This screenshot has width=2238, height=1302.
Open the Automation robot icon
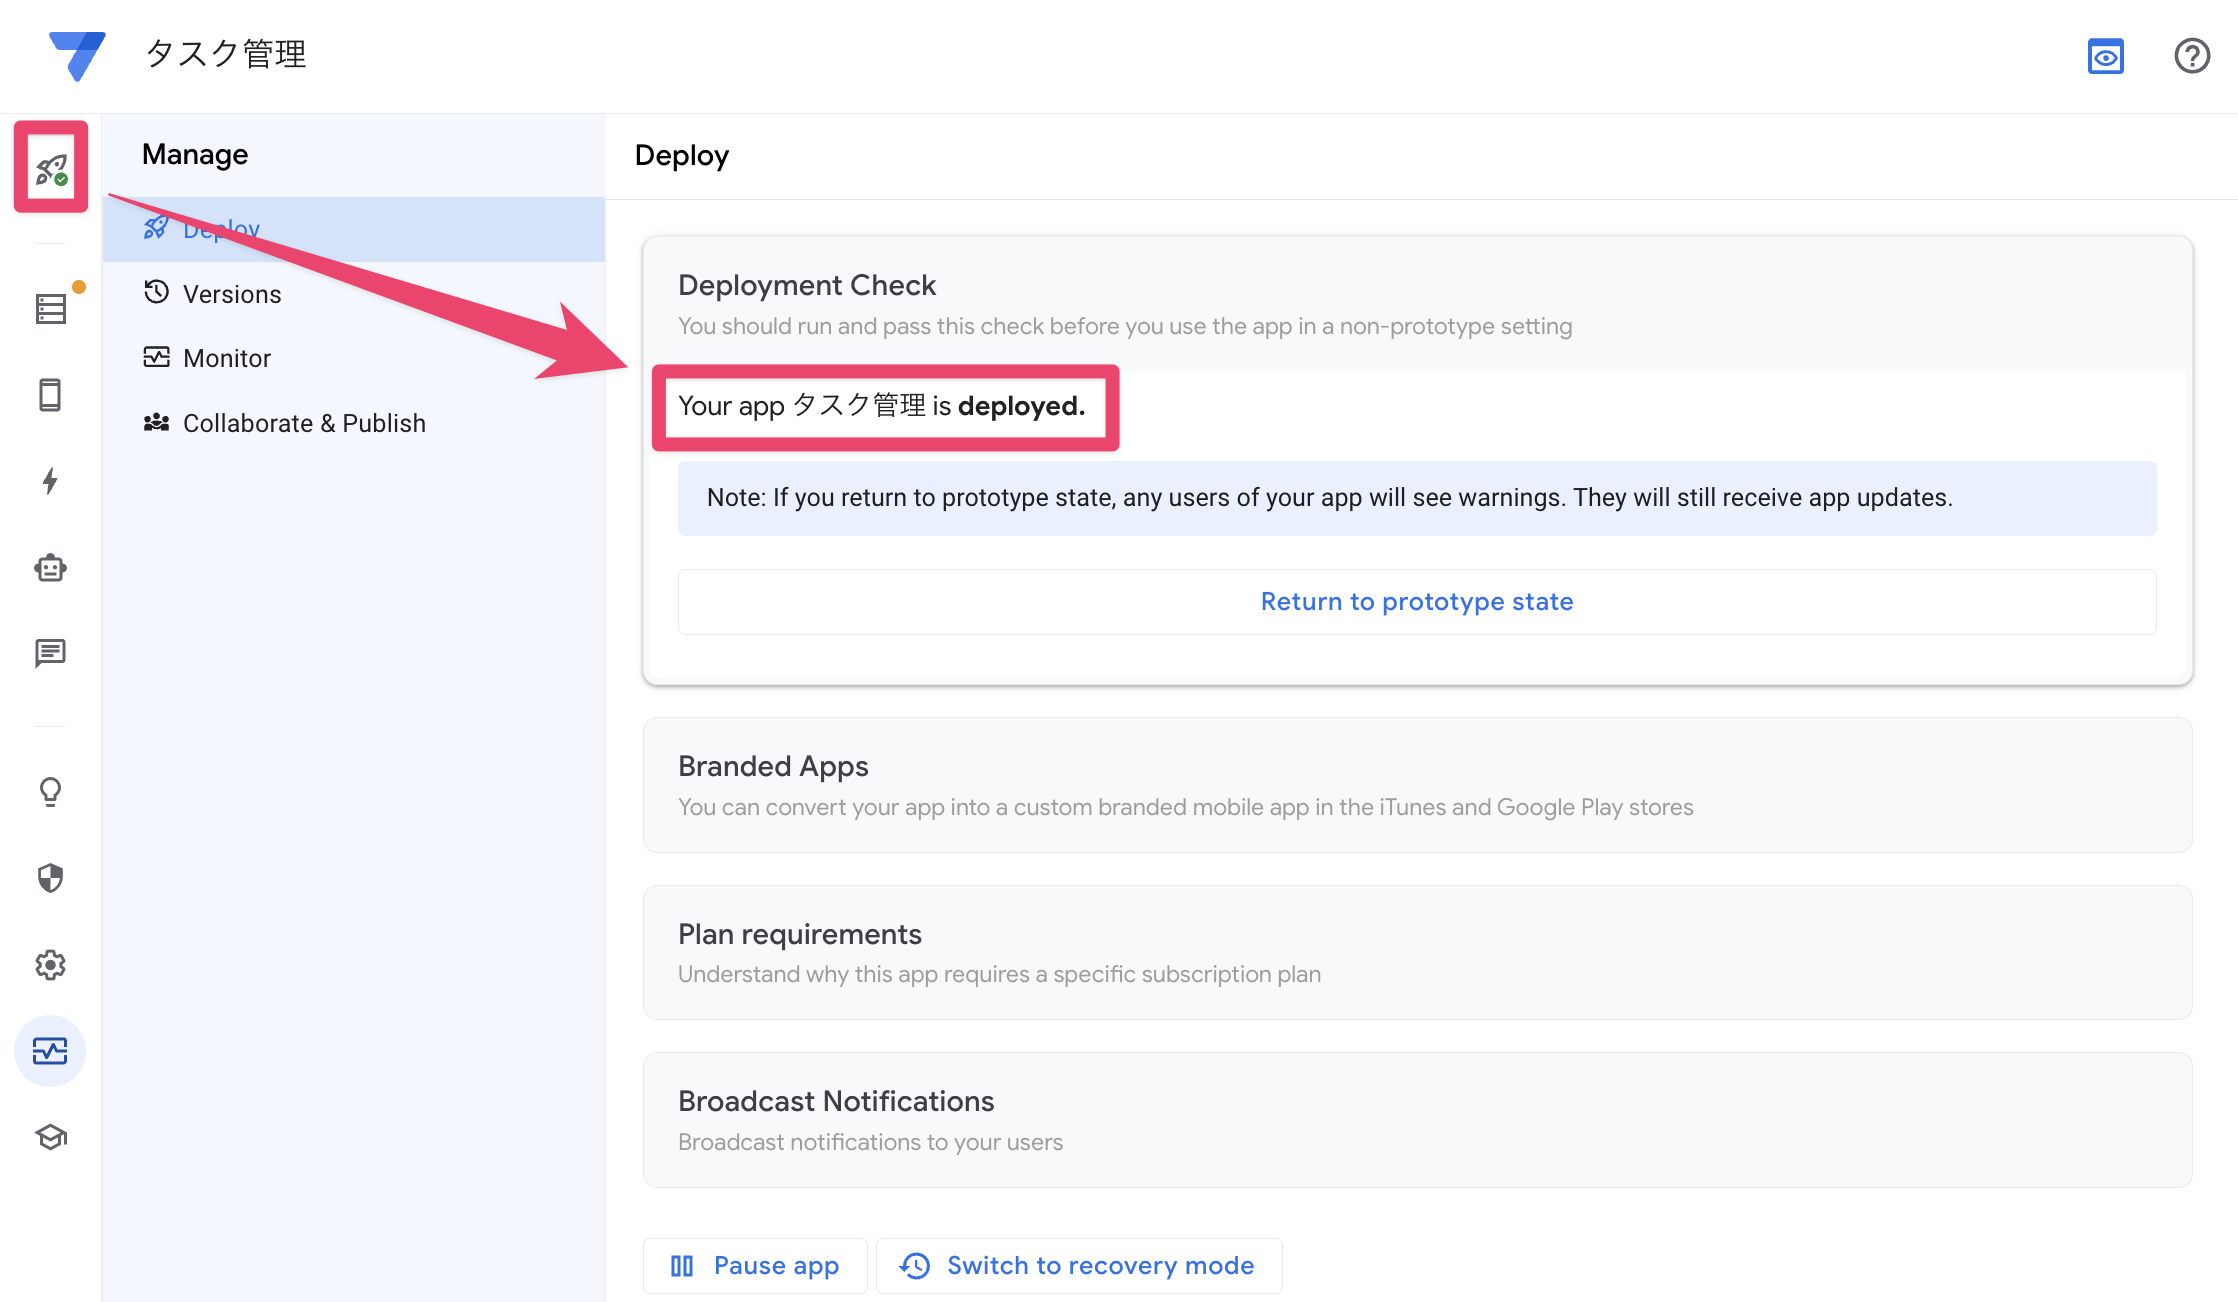pos(50,568)
